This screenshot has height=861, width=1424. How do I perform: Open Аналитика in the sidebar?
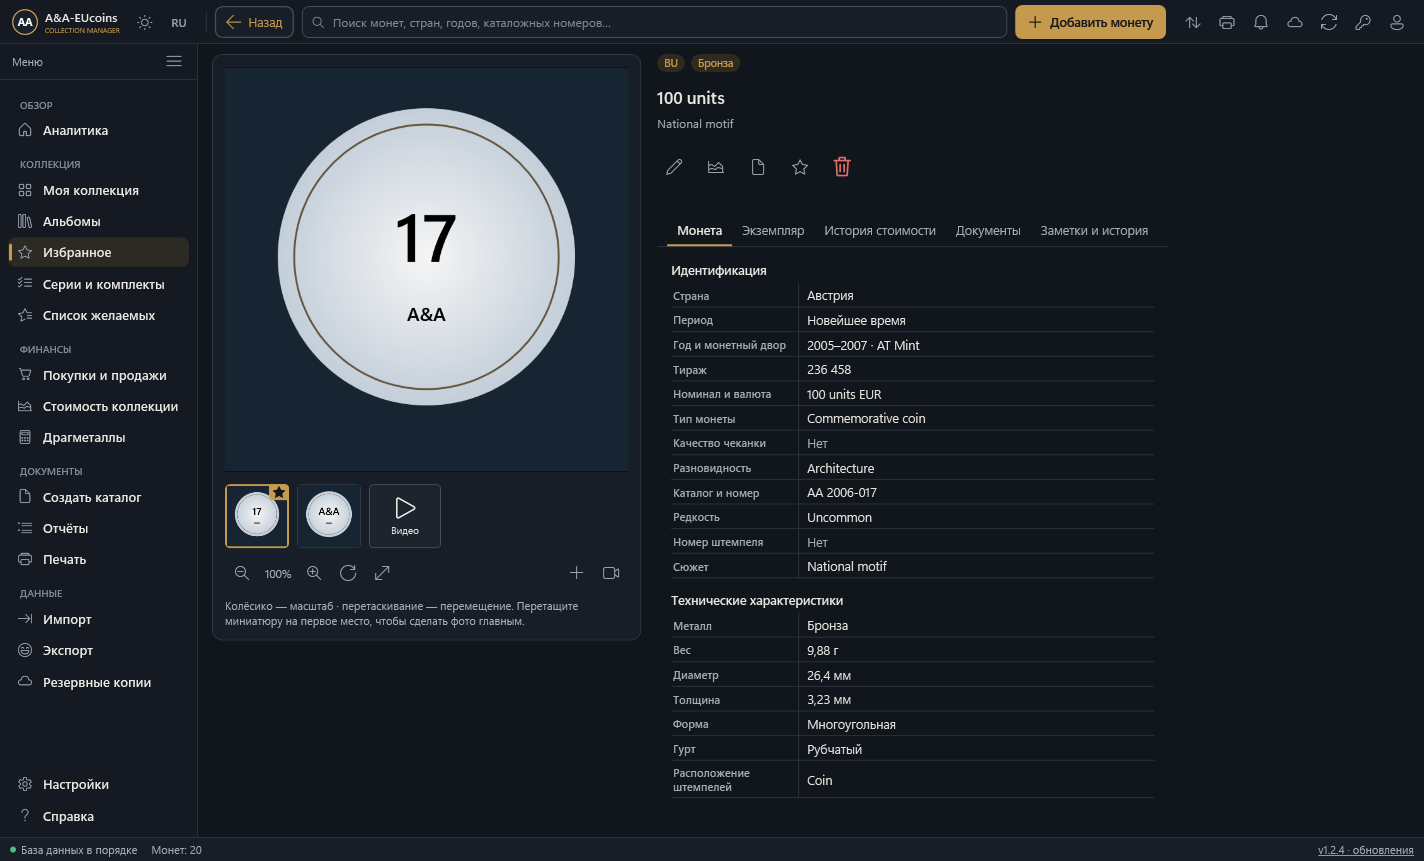coord(98,130)
